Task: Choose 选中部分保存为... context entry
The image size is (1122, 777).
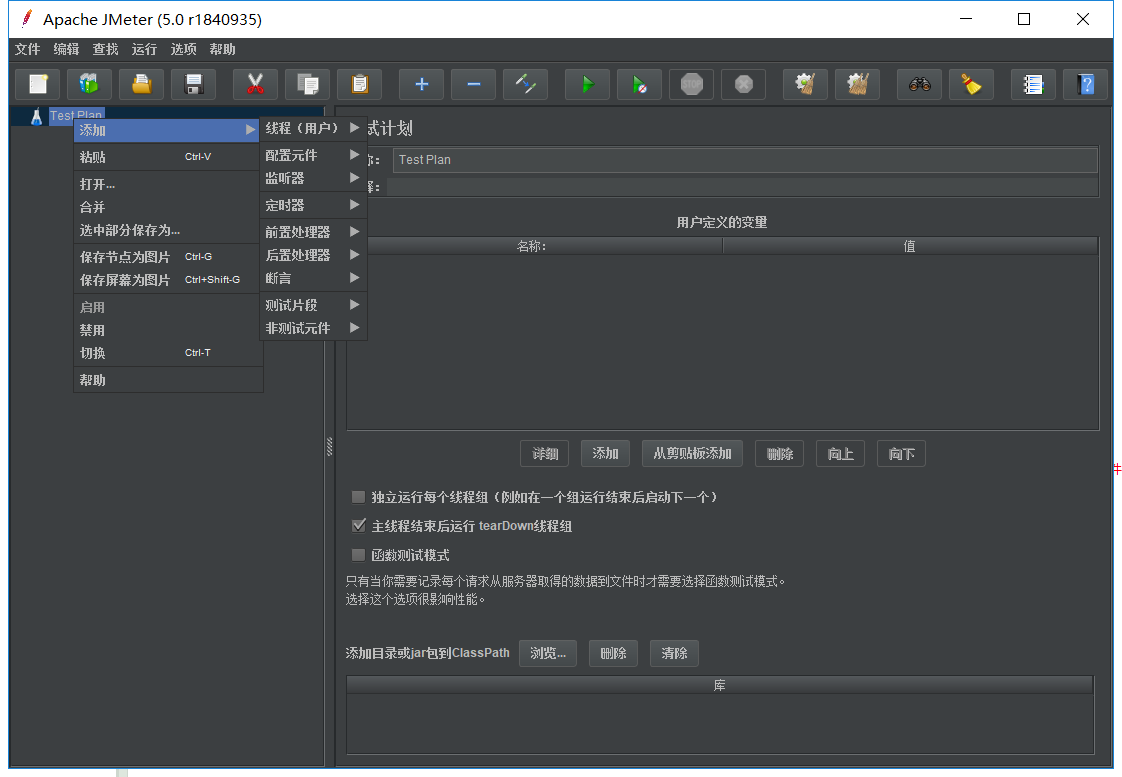Action: [x=167, y=230]
